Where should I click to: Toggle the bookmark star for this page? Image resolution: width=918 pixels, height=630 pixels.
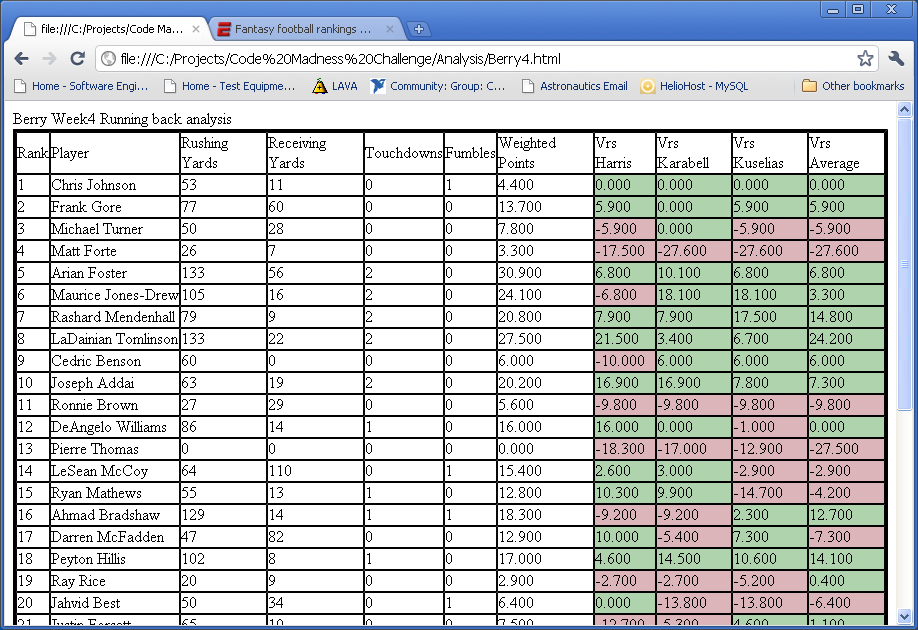click(864, 58)
